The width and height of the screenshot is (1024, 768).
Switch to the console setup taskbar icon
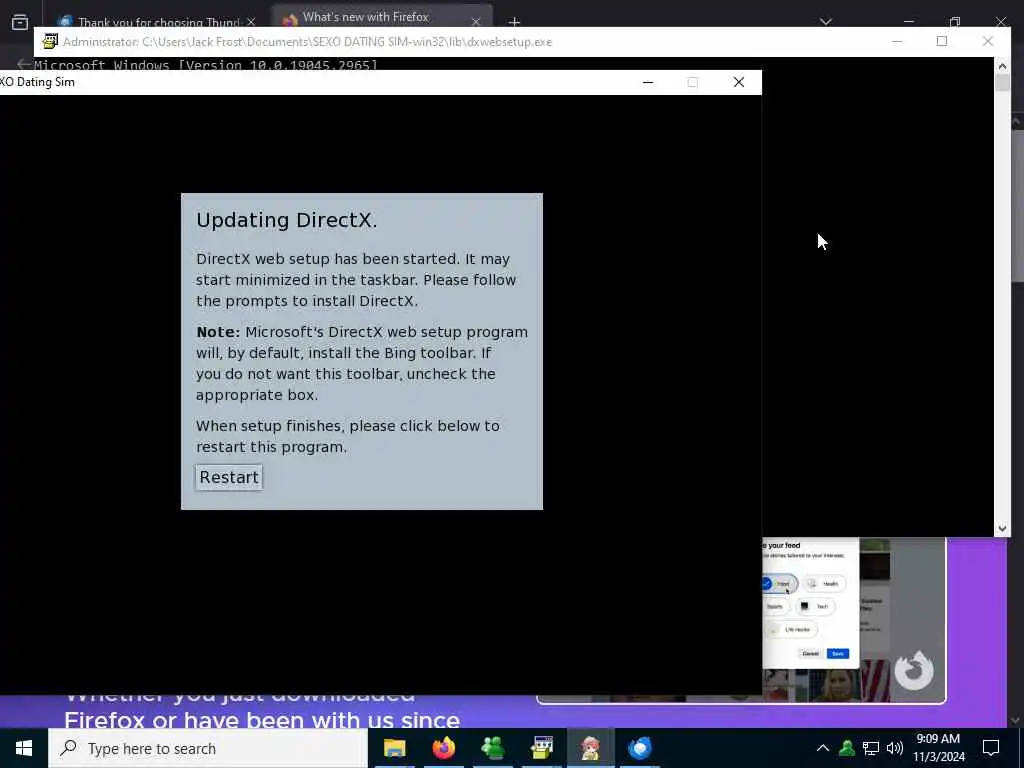click(541, 748)
